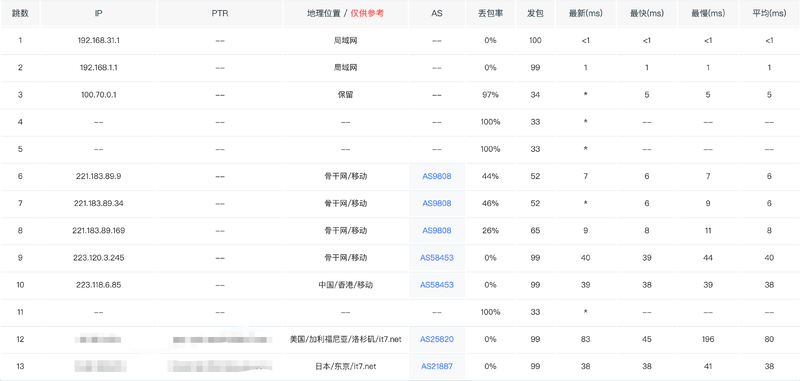800x381 pixels.
Task: Select IP address 192.168.31.1
Action: pyautogui.click(x=98, y=40)
